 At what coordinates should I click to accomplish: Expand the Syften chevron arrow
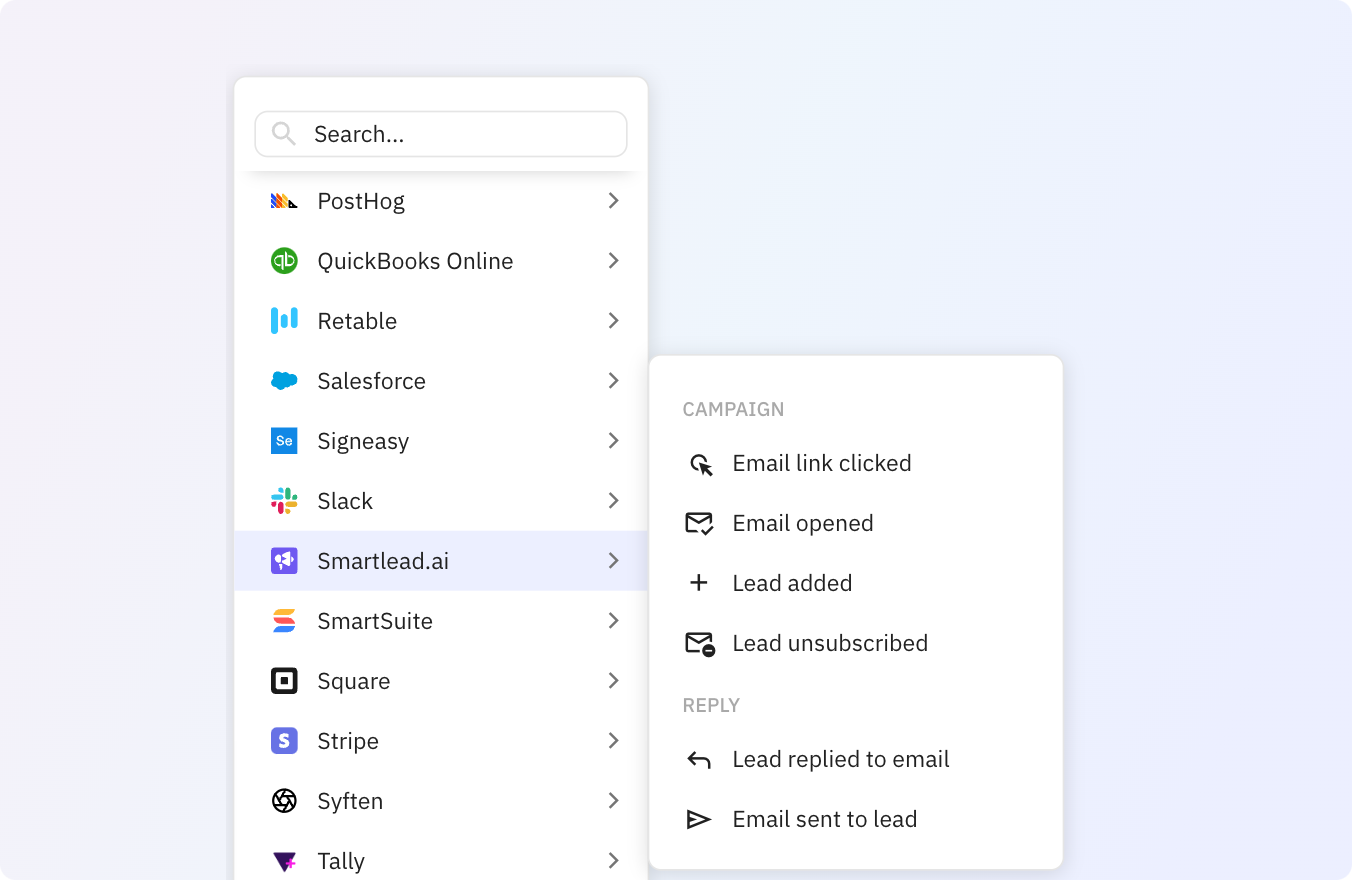pos(613,801)
